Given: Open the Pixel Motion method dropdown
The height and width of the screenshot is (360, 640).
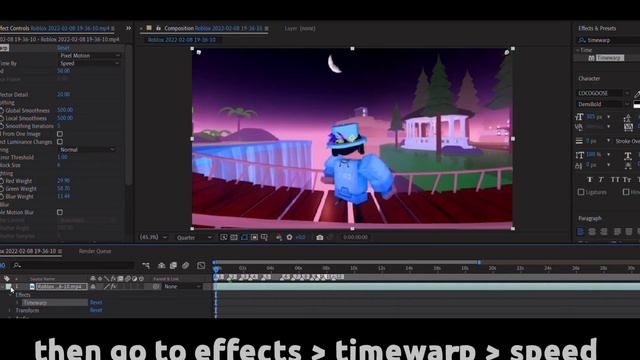Looking at the screenshot, I should tap(90, 56).
